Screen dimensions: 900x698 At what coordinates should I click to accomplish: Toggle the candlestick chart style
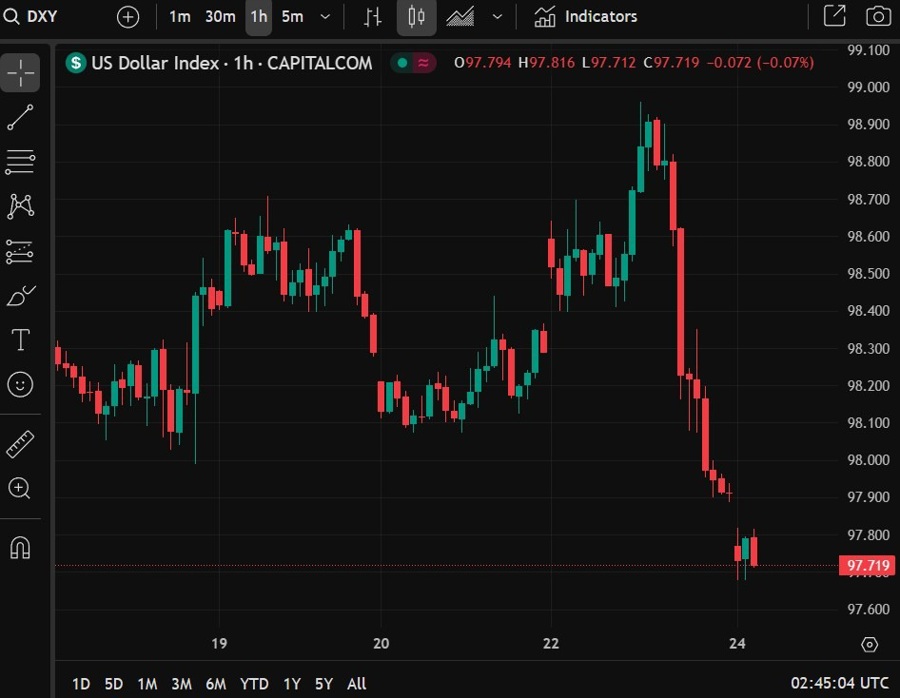(416, 16)
